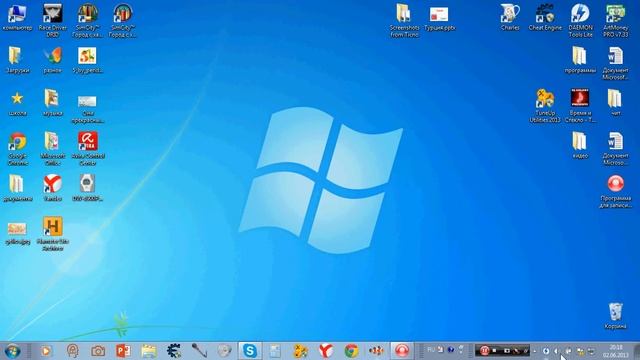Viewport: 640px width, 360px height.
Task: Select the Время и Стекло media file
Action: (x=580, y=106)
